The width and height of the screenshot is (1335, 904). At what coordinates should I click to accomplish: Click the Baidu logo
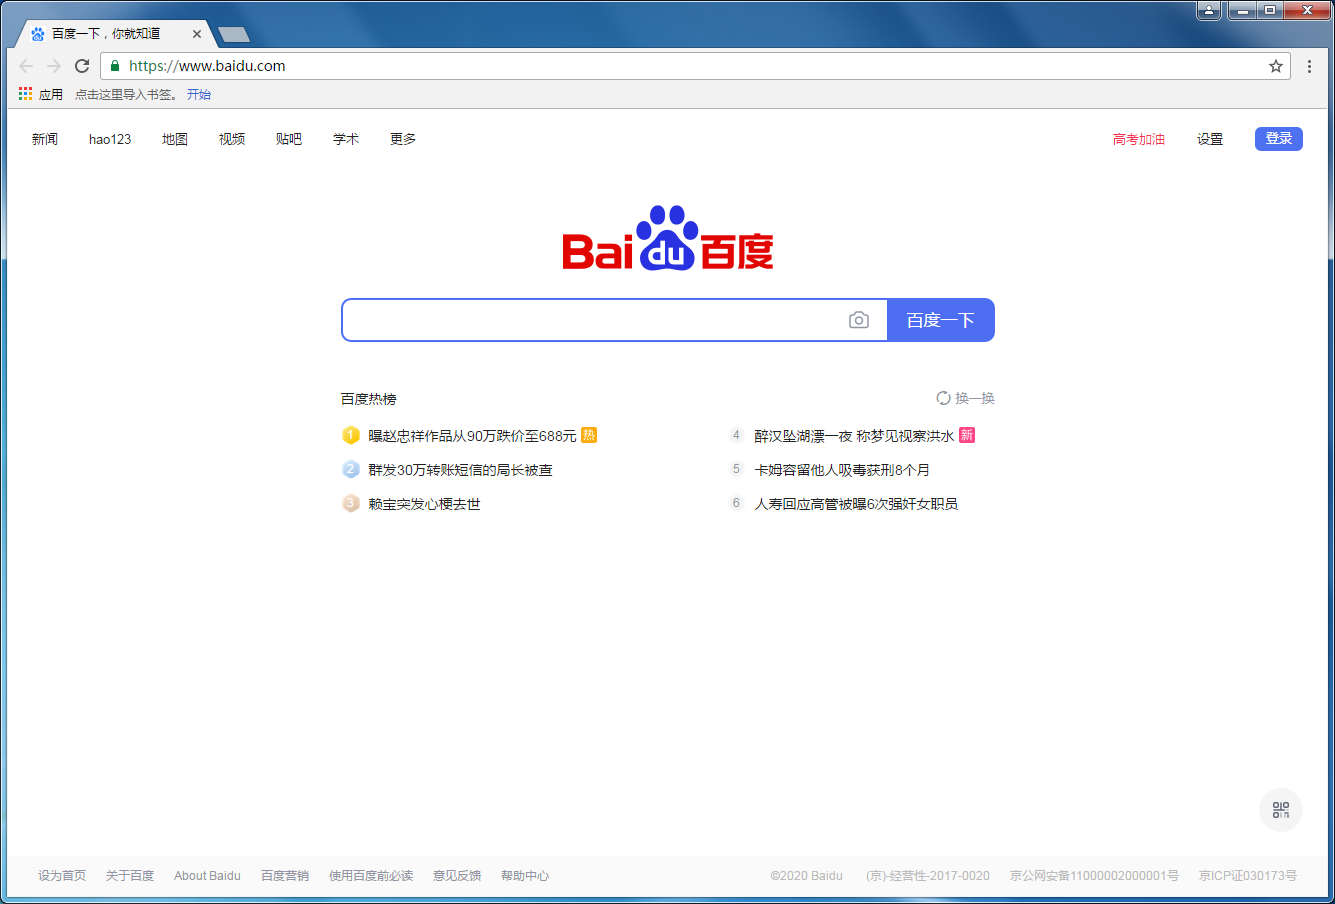click(x=668, y=238)
